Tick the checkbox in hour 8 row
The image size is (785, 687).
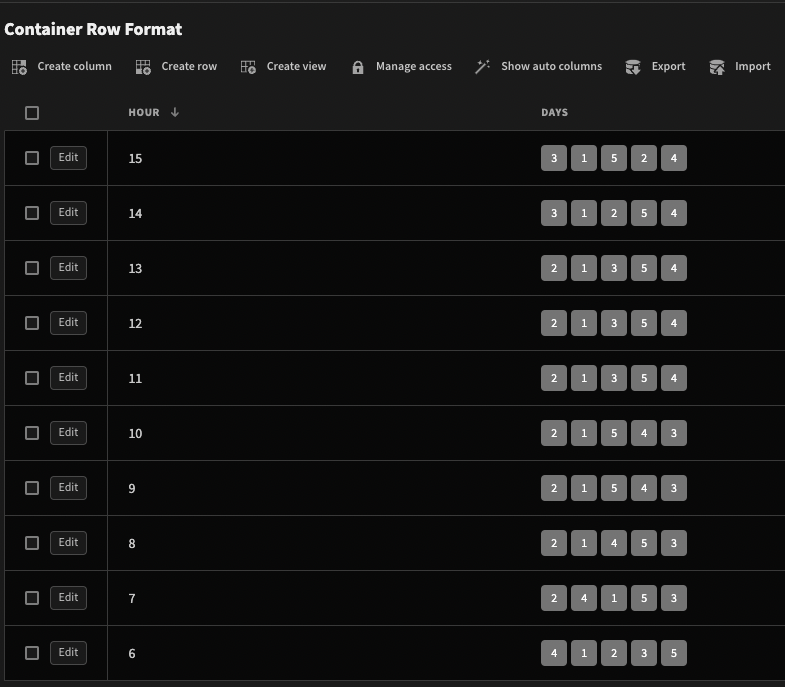pyautogui.click(x=32, y=543)
